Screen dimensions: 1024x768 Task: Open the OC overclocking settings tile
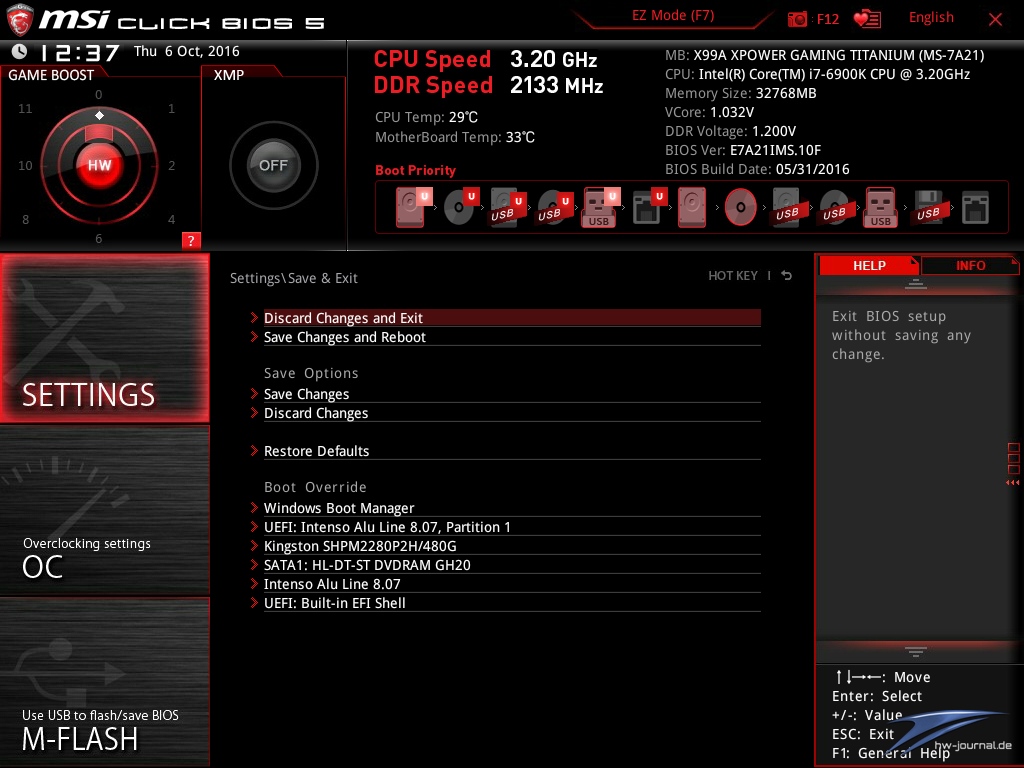click(x=104, y=511)
